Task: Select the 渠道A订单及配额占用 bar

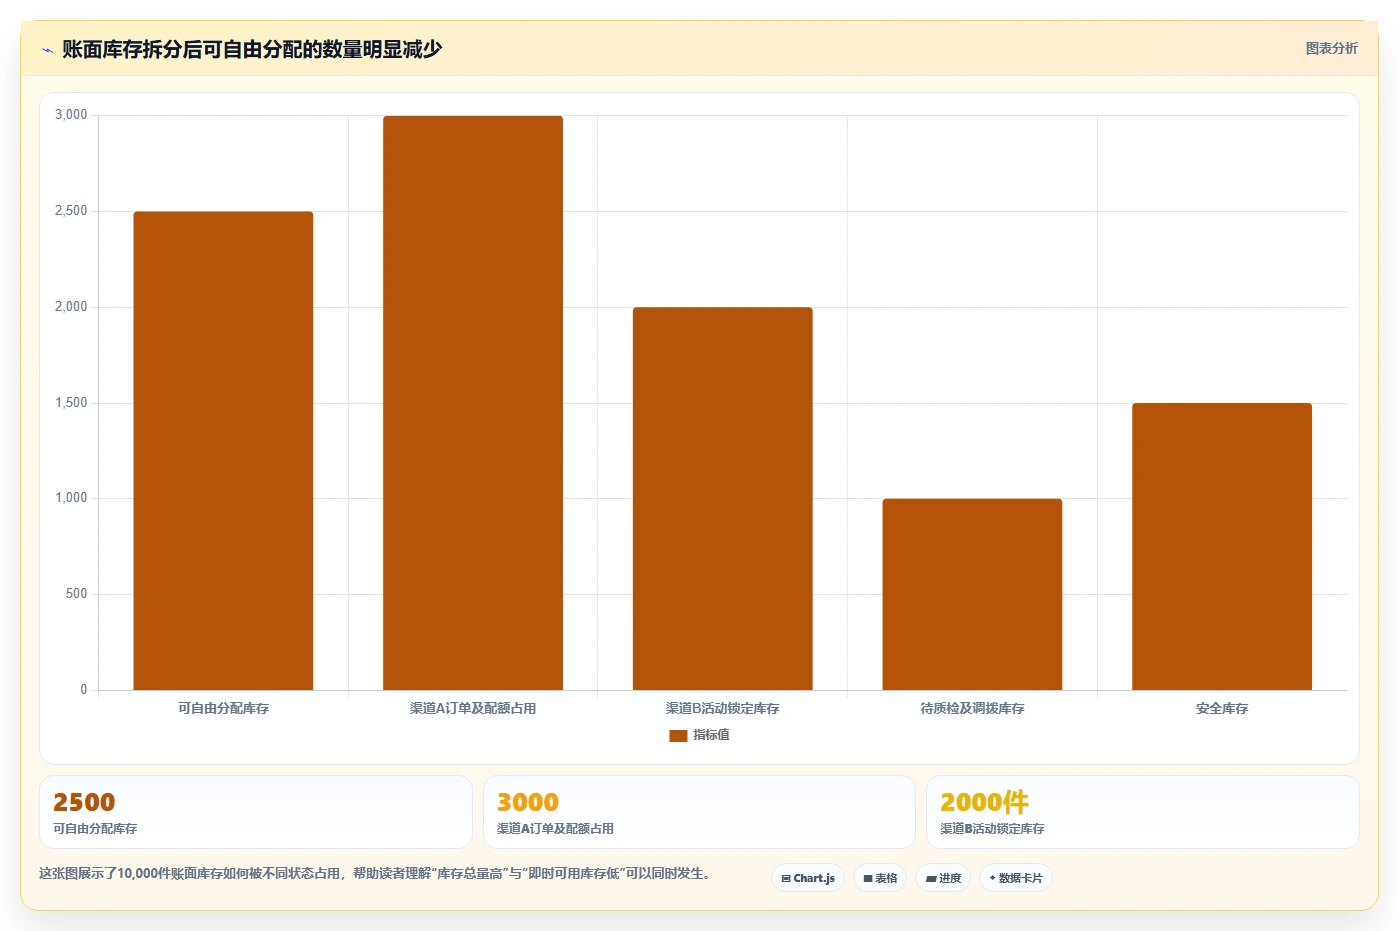Action: point(473,403)
